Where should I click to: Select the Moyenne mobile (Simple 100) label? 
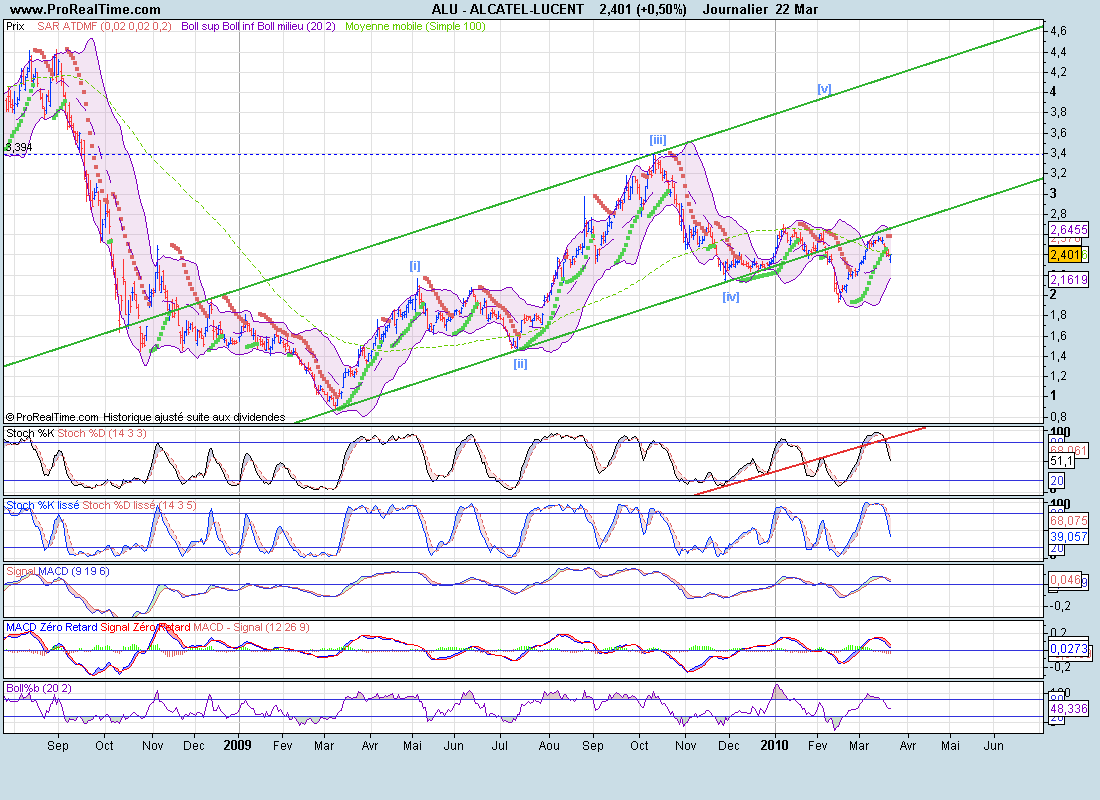415,26
